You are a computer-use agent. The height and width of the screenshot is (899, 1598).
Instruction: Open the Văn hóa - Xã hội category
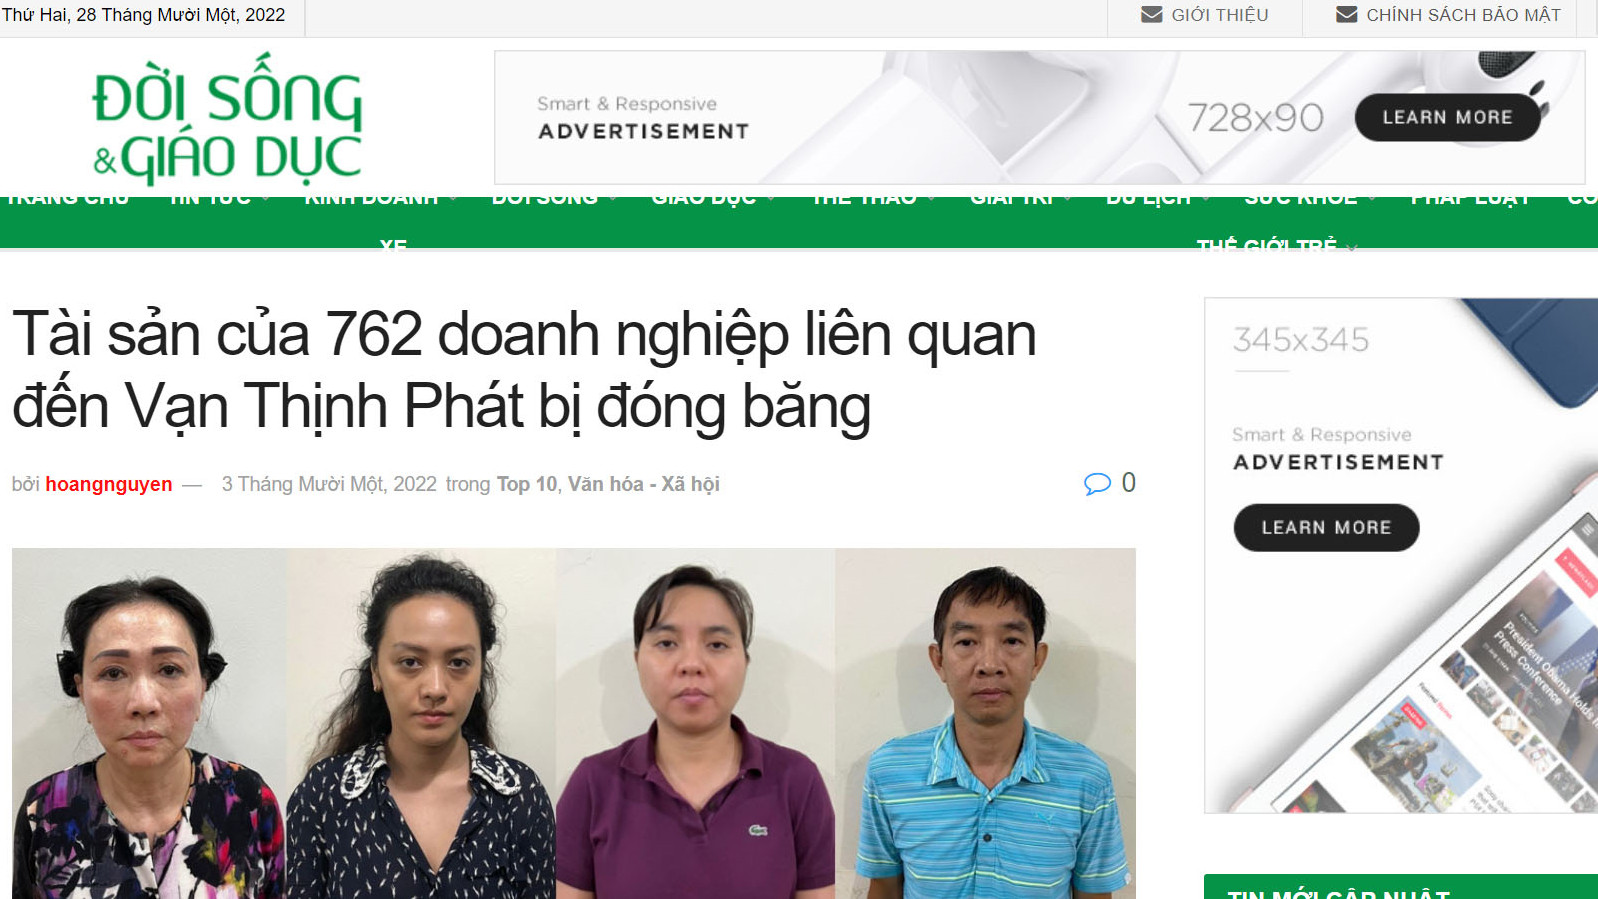click(x=644, y=484)
